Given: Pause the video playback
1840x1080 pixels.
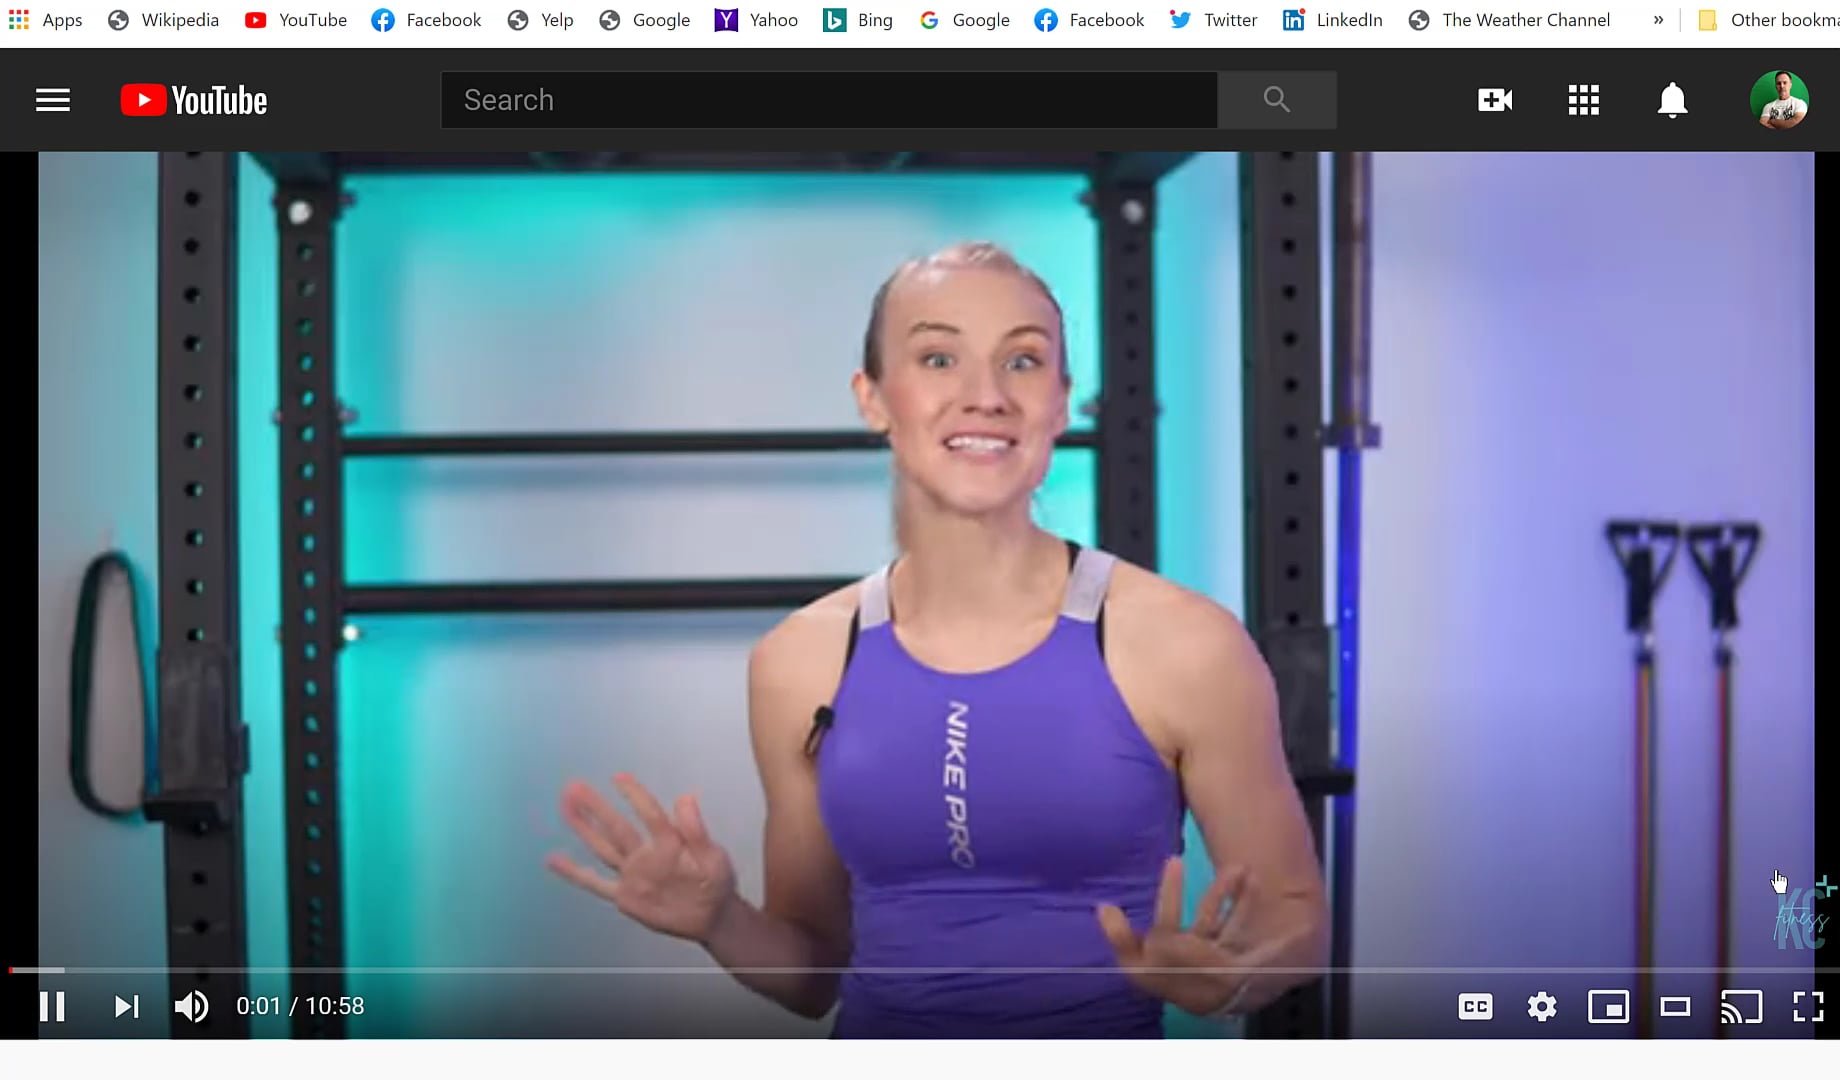Looking at the screenshot, I should (x=51, y=1007).
